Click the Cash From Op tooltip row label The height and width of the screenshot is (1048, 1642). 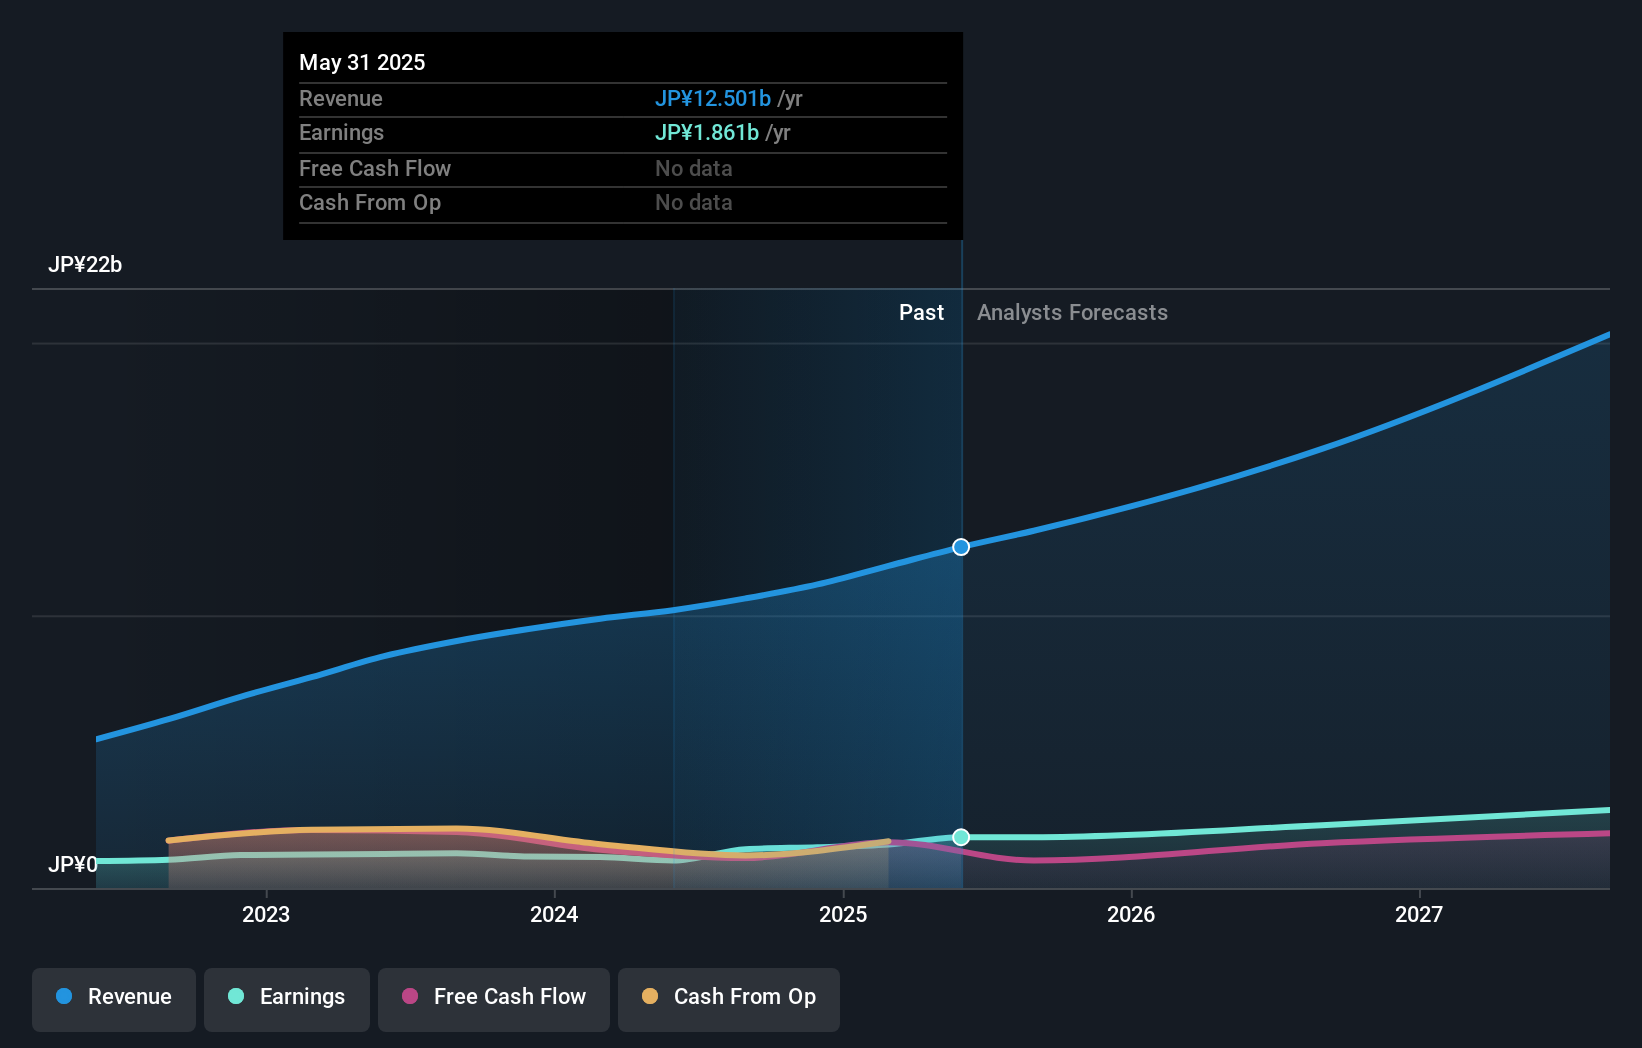pos(370,202)
